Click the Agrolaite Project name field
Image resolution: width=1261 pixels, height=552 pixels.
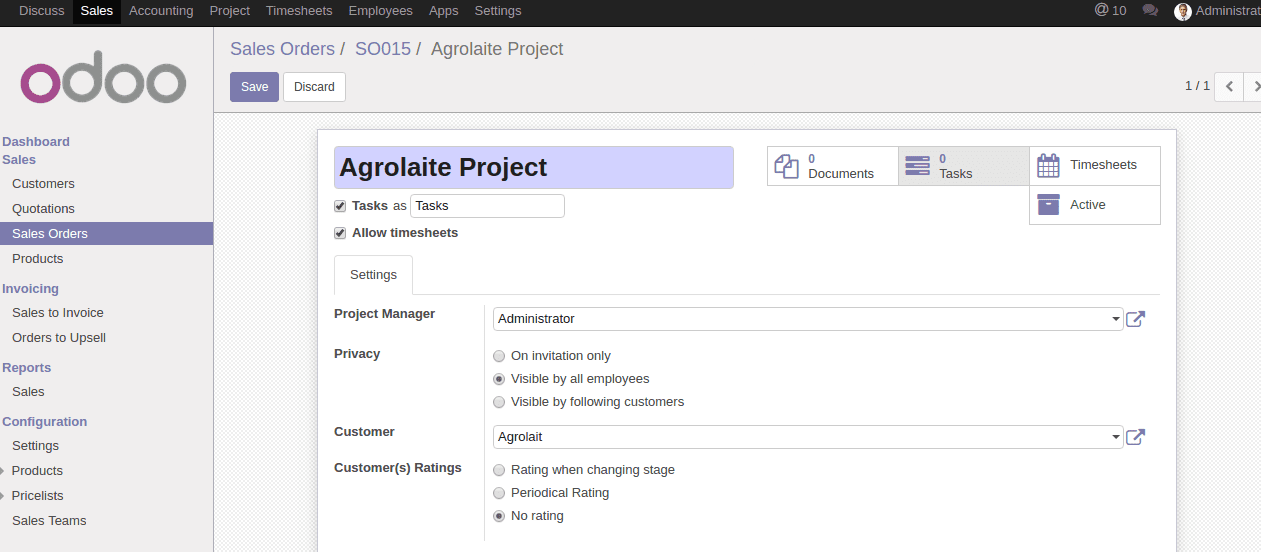click(x=534, y=167)
